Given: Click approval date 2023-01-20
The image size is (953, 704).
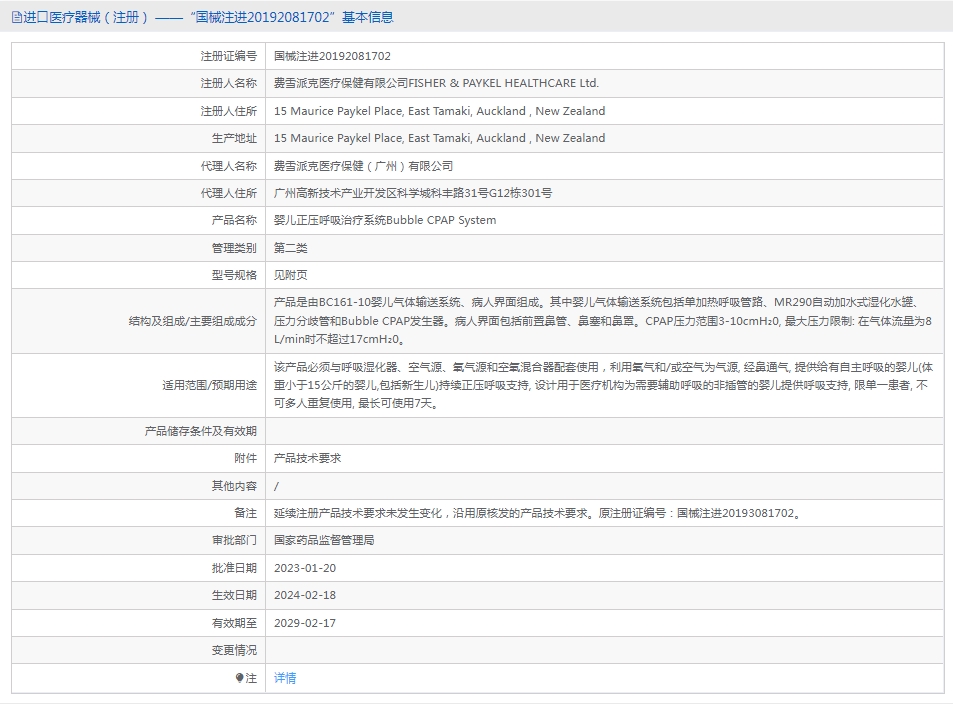Looking at the screenshot, I should (304, 568).
